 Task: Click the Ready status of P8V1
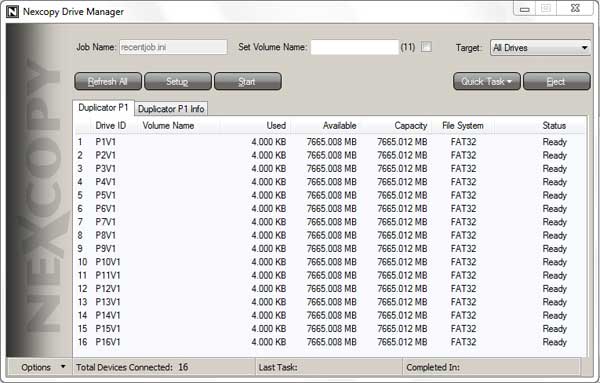[554, 236]
